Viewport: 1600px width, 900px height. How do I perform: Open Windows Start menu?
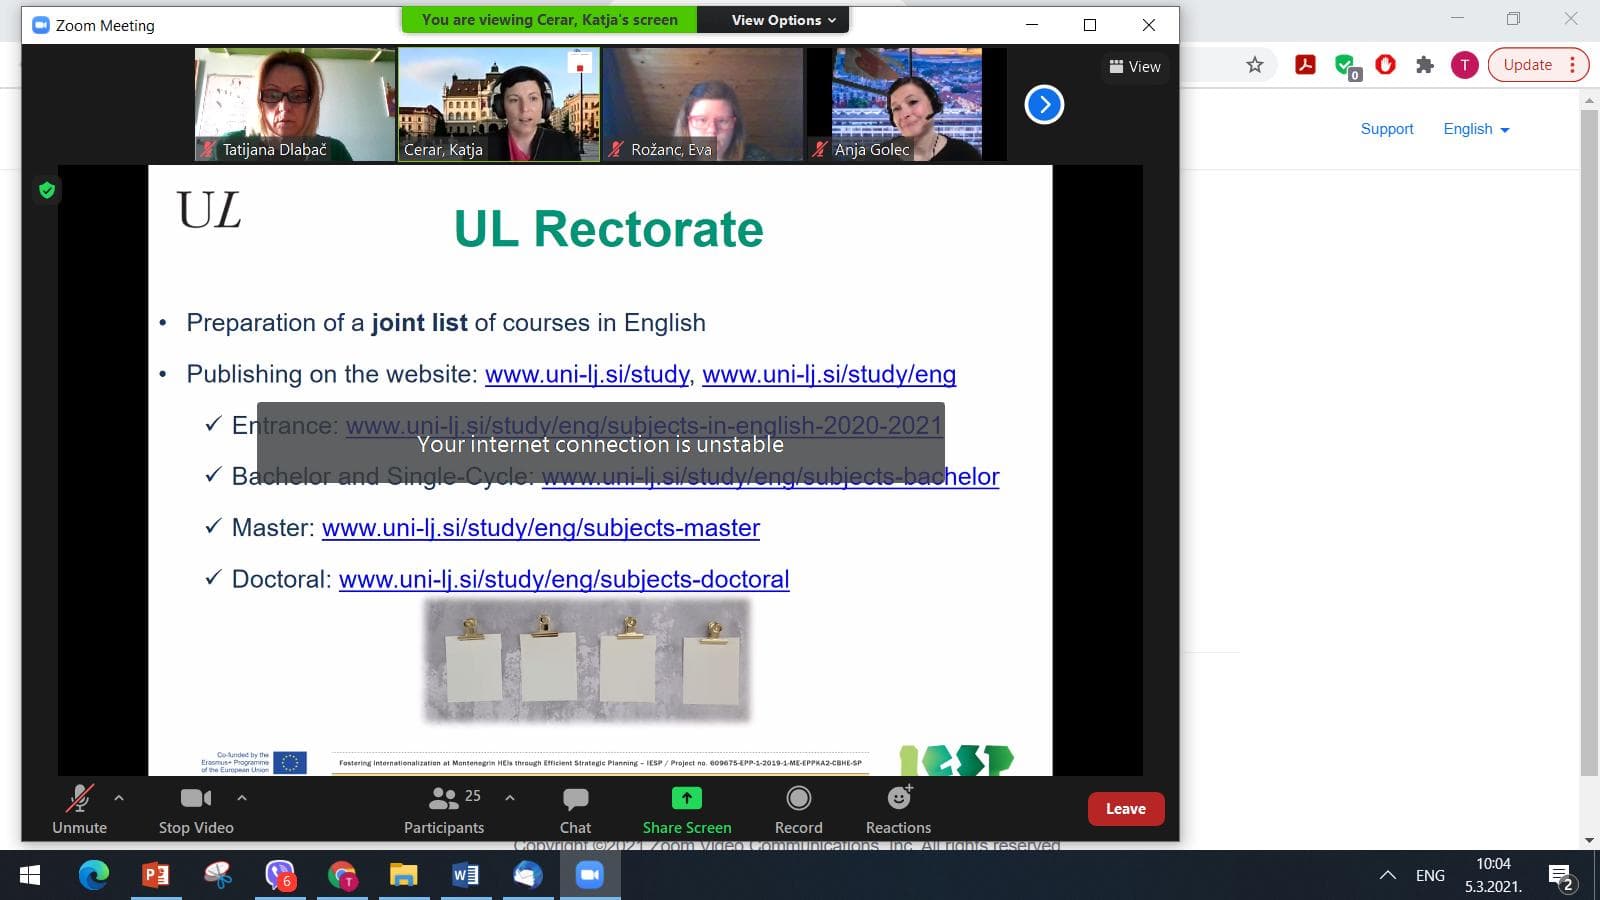click(30, 876)
